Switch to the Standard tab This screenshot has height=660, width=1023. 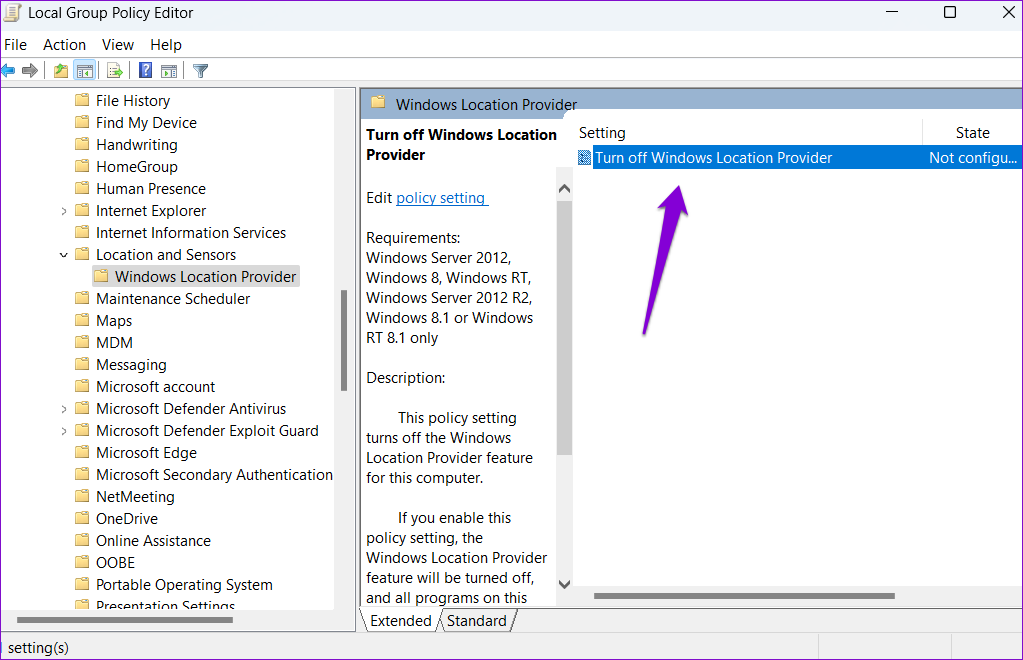point(476,621)
